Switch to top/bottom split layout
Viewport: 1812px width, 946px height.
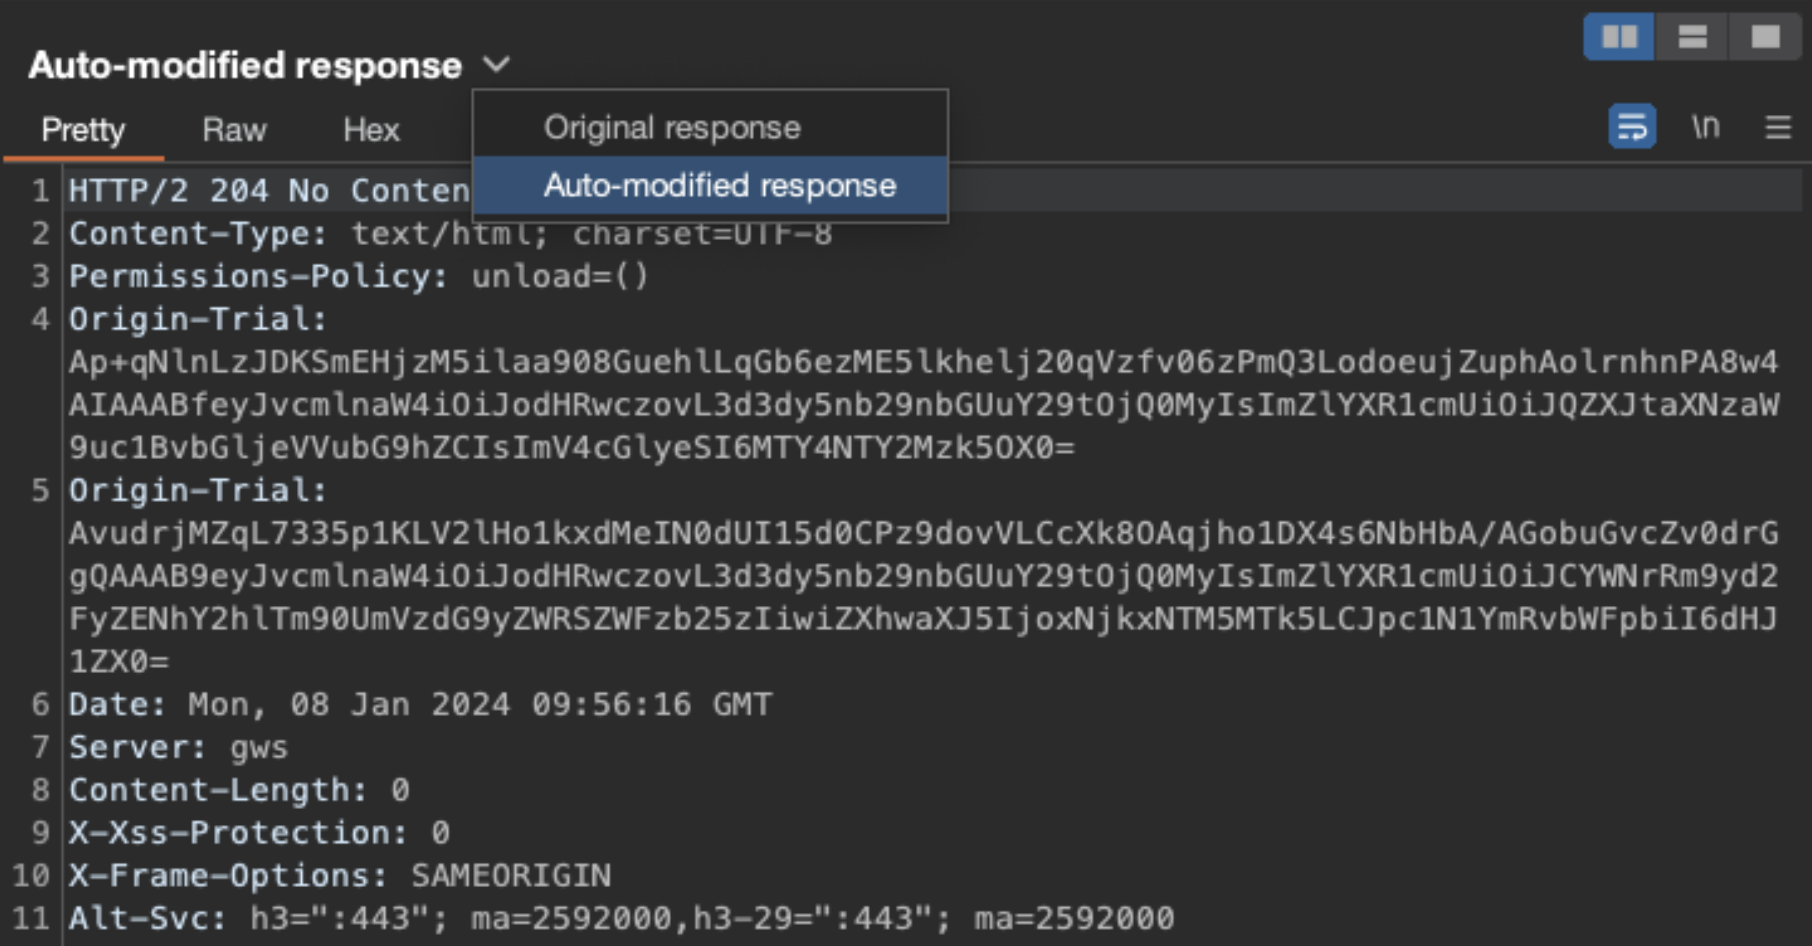(x=1692, y=37)
